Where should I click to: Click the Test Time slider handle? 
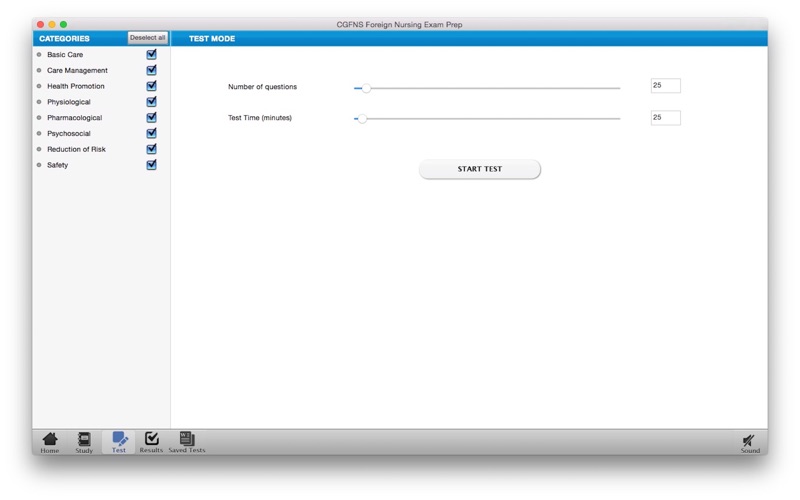click(x=362, y=119)
